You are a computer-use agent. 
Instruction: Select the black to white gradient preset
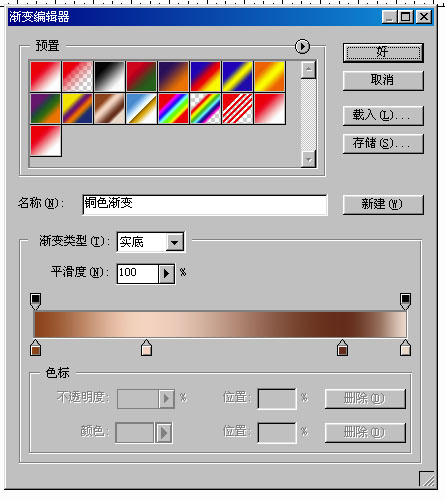tap(110, 76)
